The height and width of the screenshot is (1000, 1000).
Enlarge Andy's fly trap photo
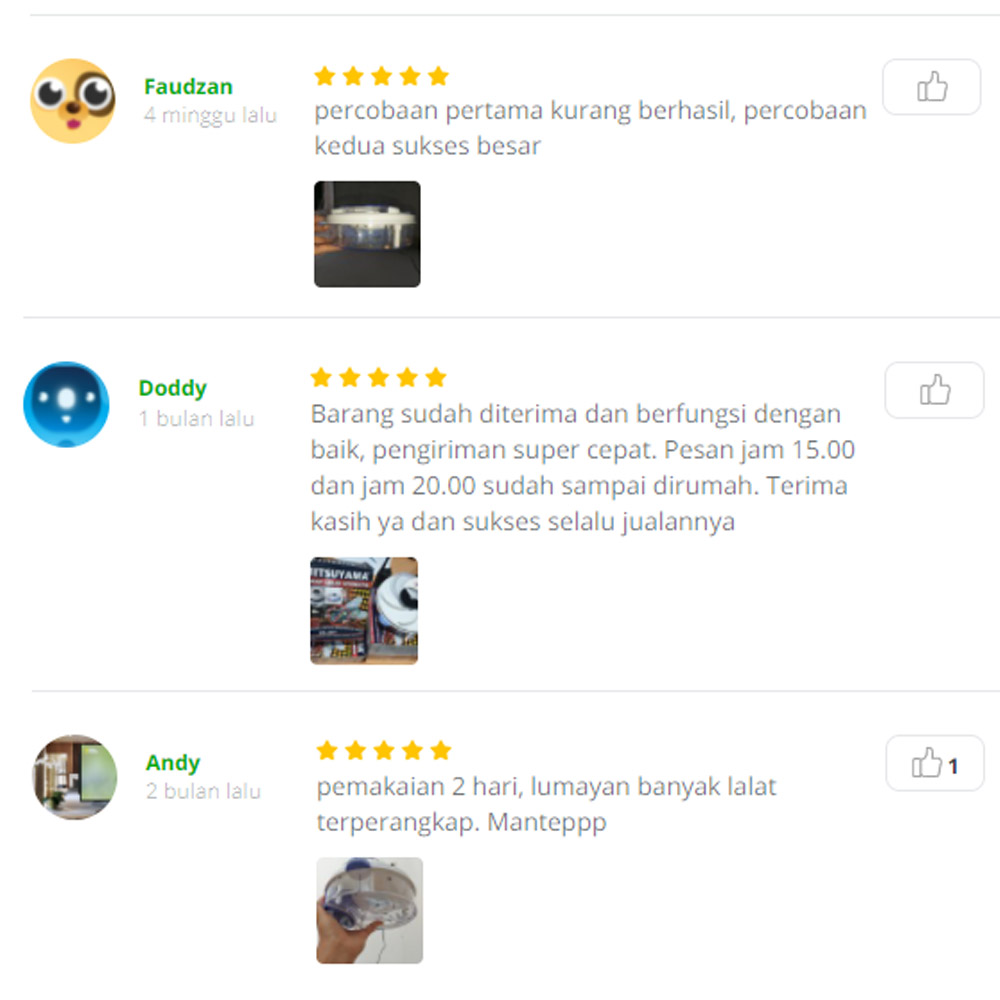pyautogui.click(x=369, y=910)
